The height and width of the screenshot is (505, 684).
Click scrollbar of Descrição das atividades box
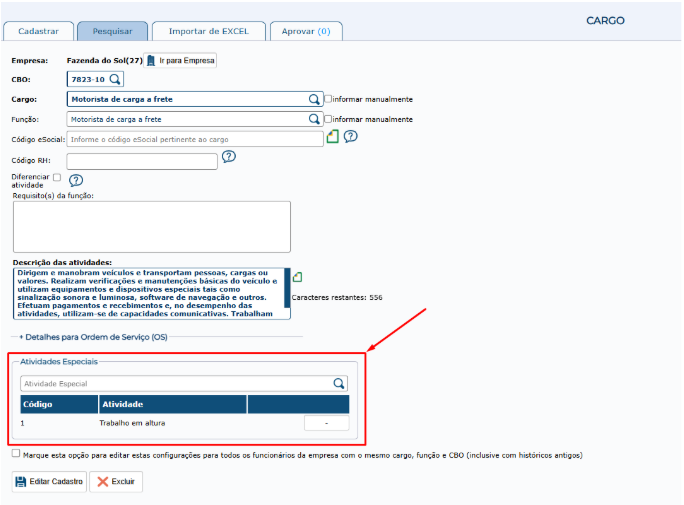point(287,288)
